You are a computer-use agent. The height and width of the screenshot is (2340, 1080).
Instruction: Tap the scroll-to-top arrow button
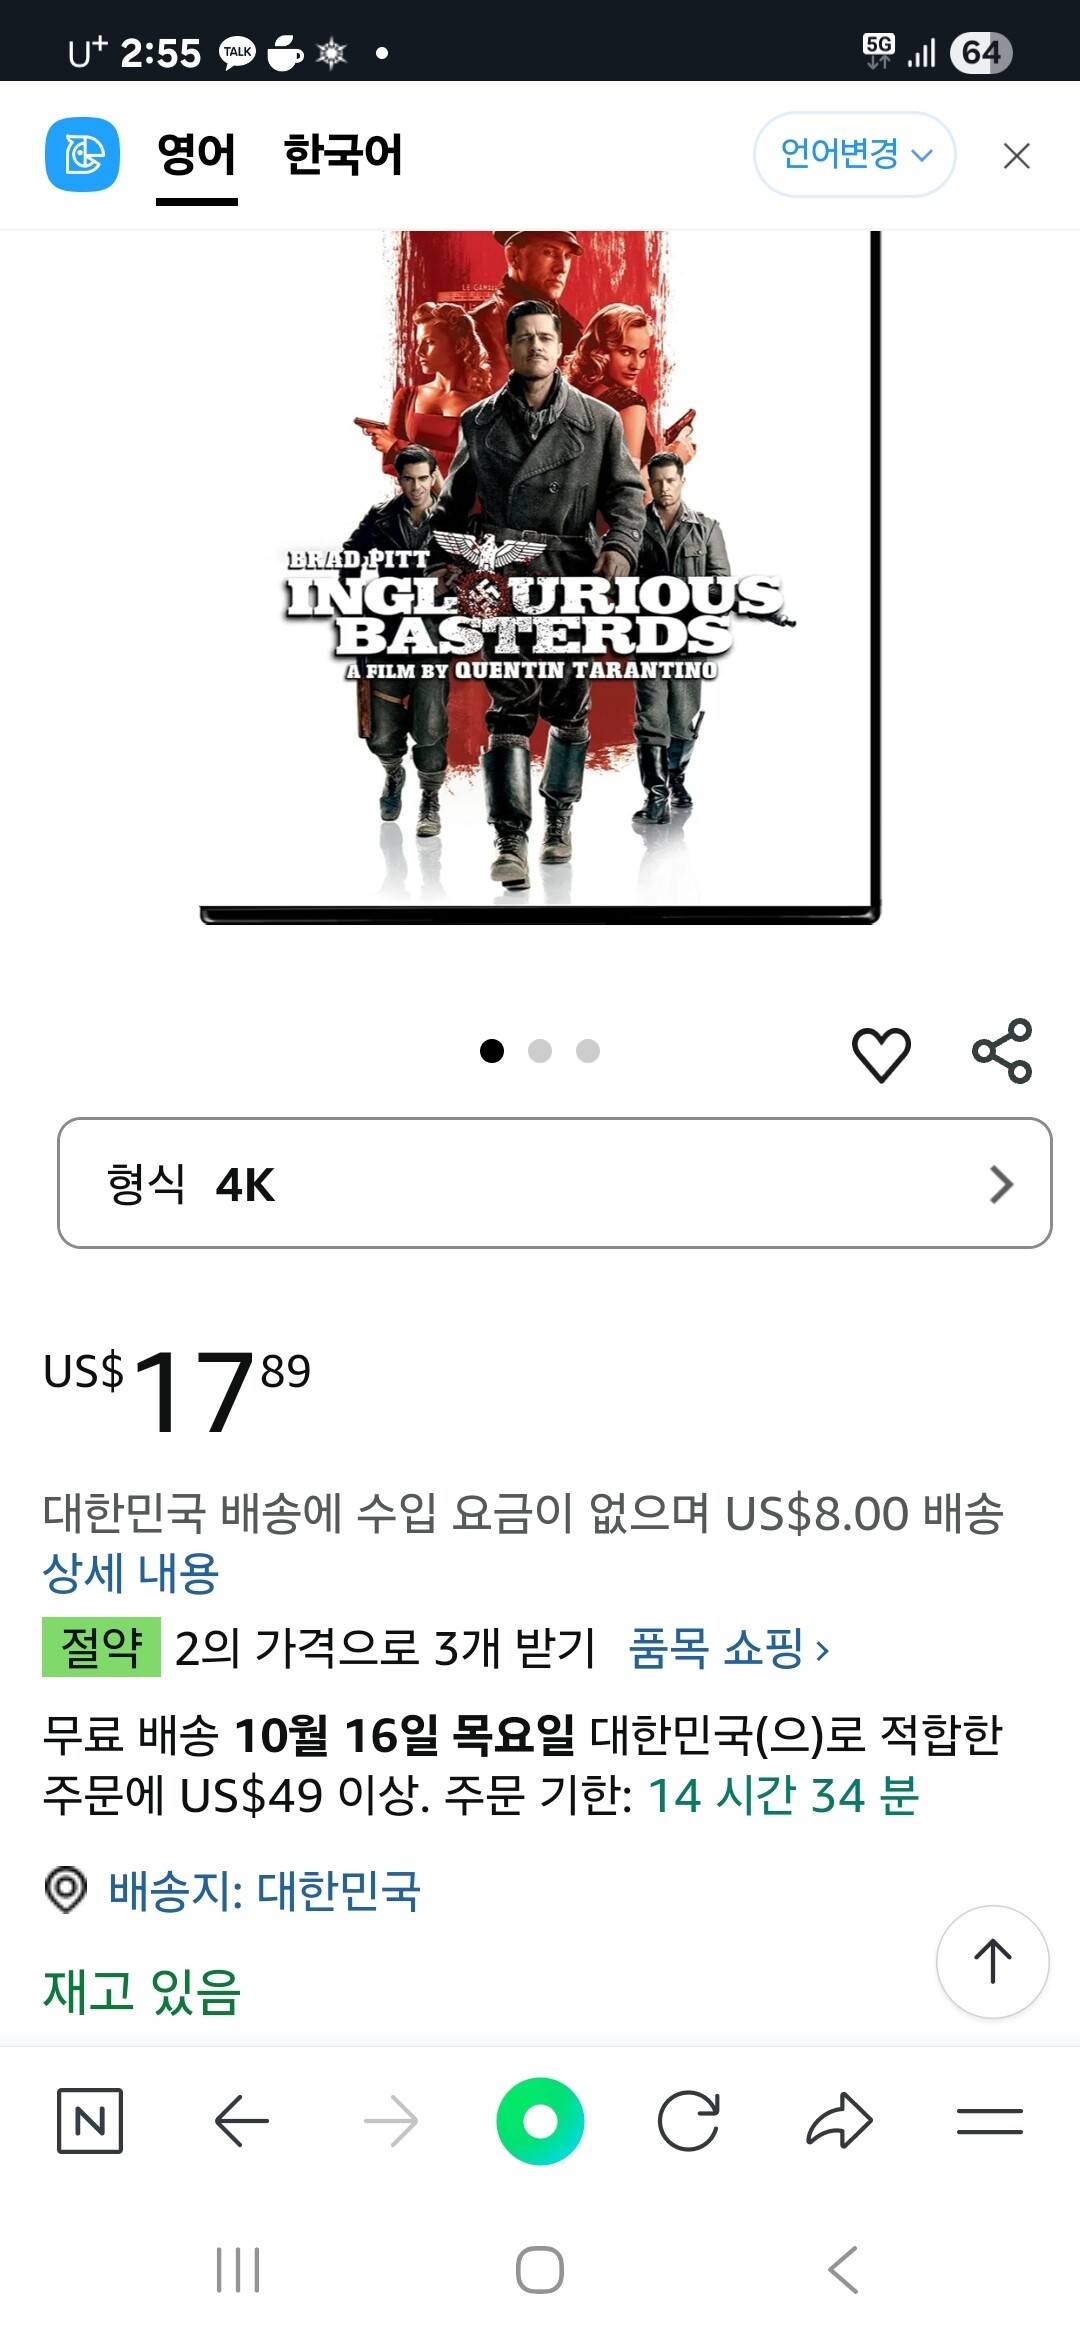[992, 1961]
